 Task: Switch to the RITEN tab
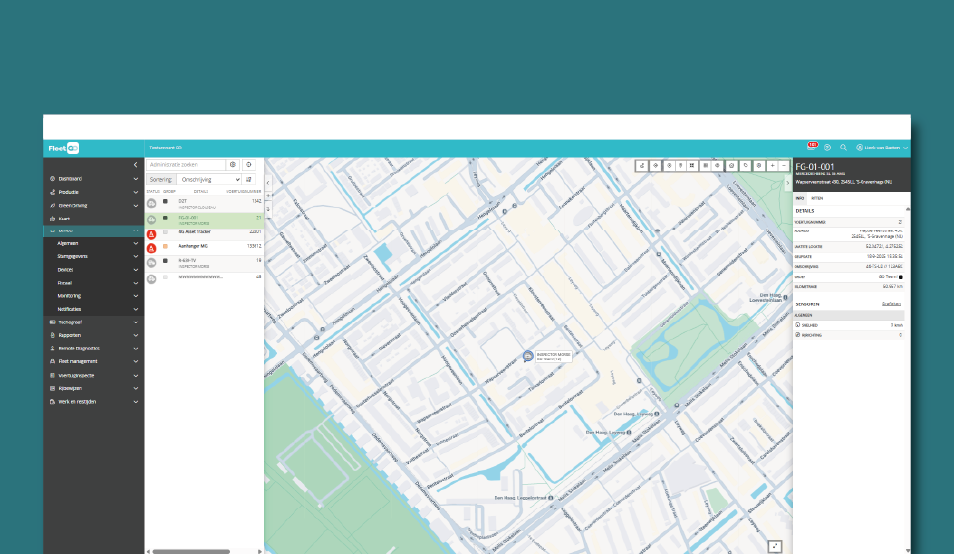(x=817, y=198)
